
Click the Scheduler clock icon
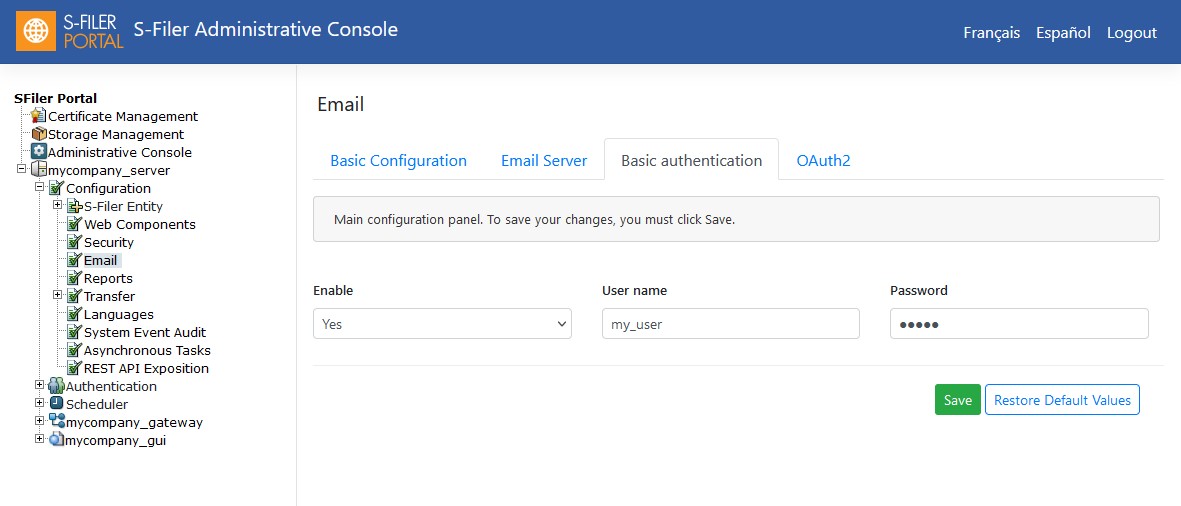(x=56, y=404)
